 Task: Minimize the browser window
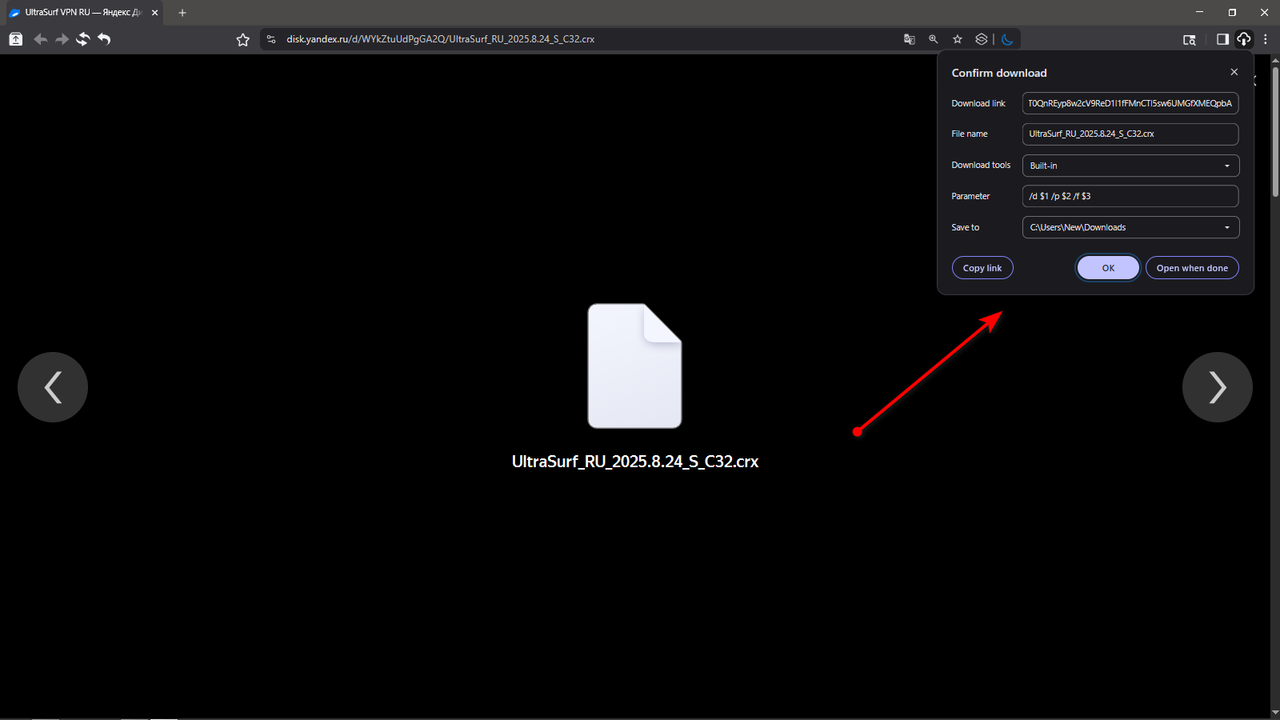pyautogui.click(x=1200, y=12)
